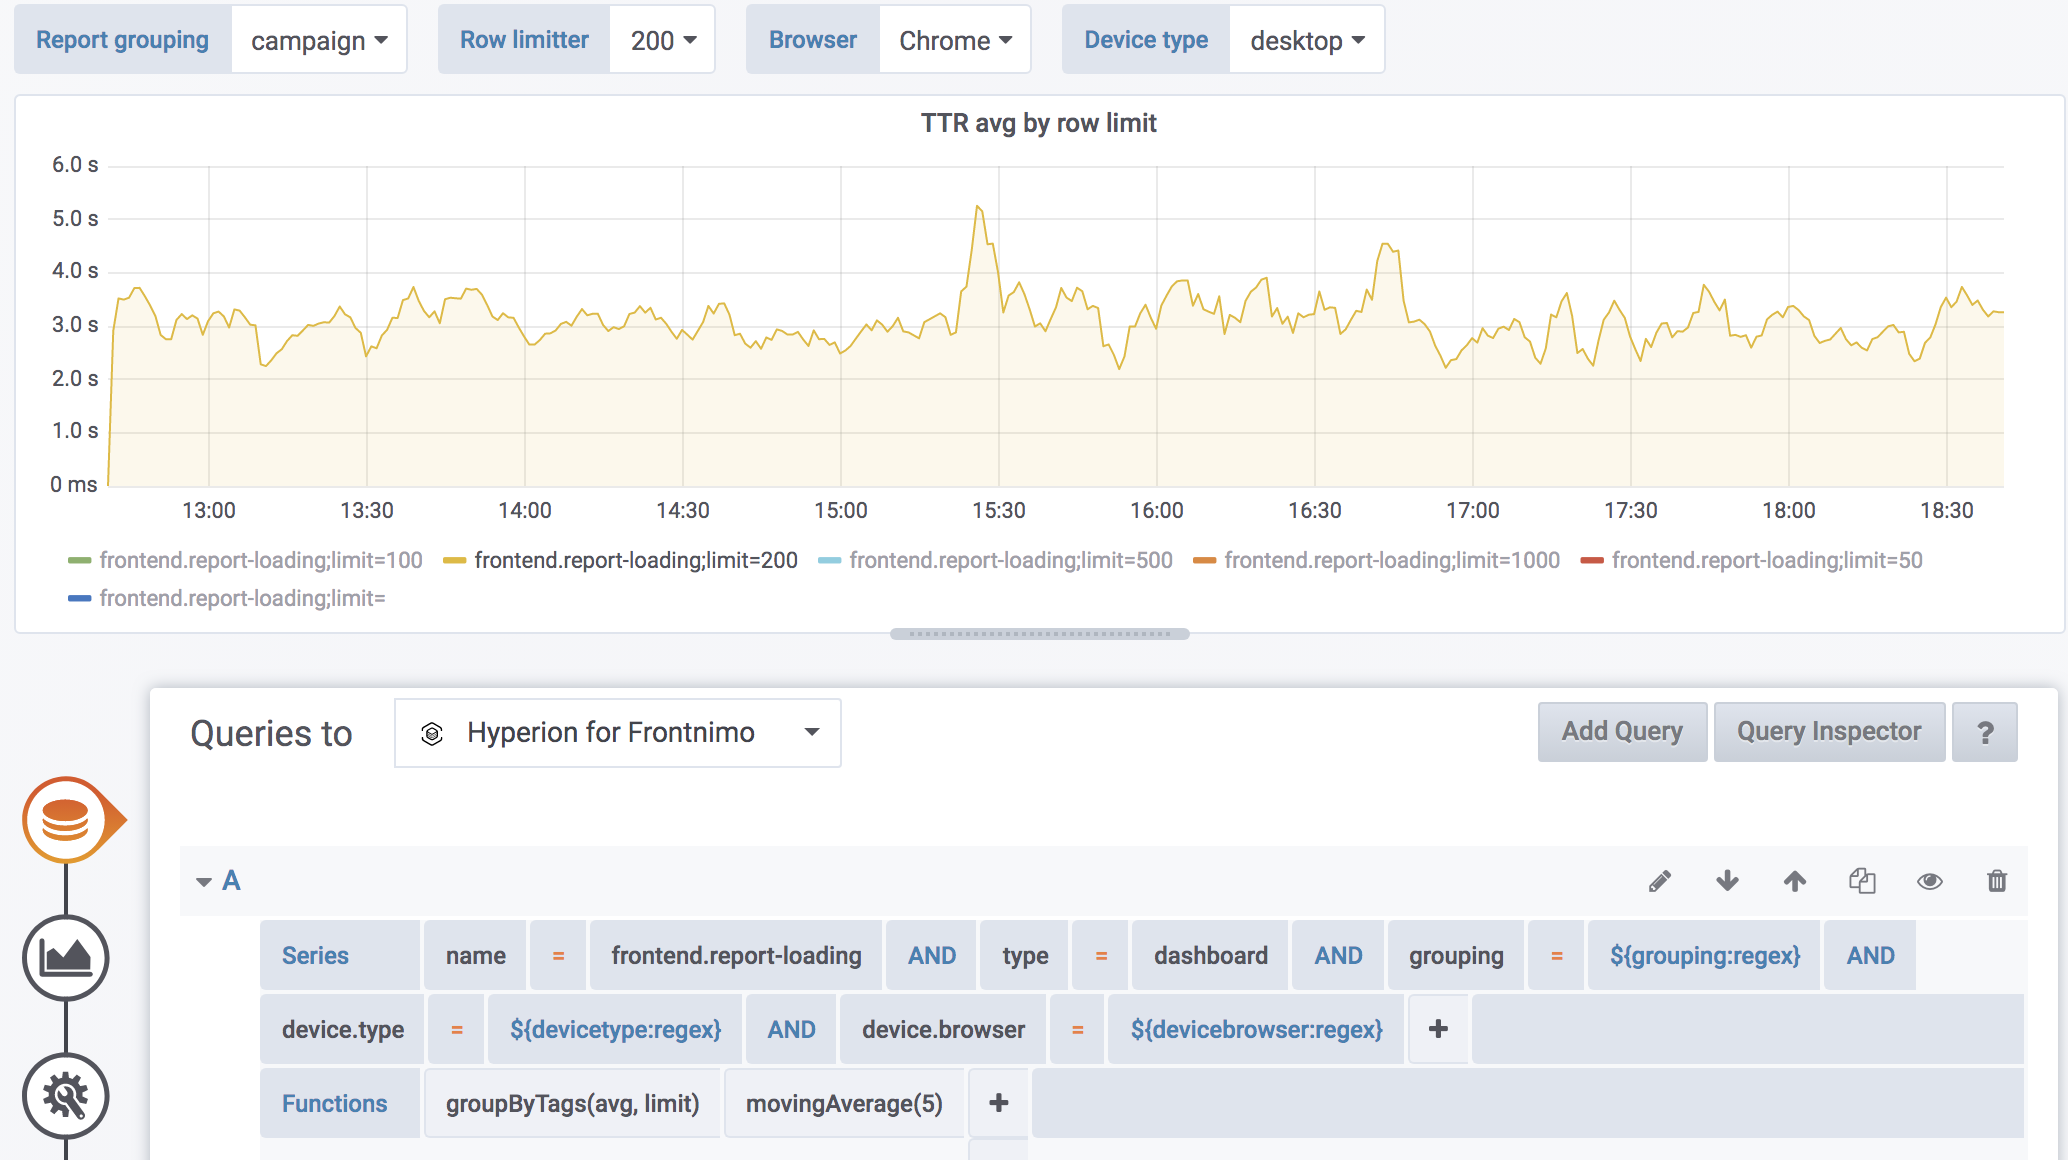Toggle limit=1000 series in legend
This screenshot has width=2068, height=1160.
tap(1391, 560)
